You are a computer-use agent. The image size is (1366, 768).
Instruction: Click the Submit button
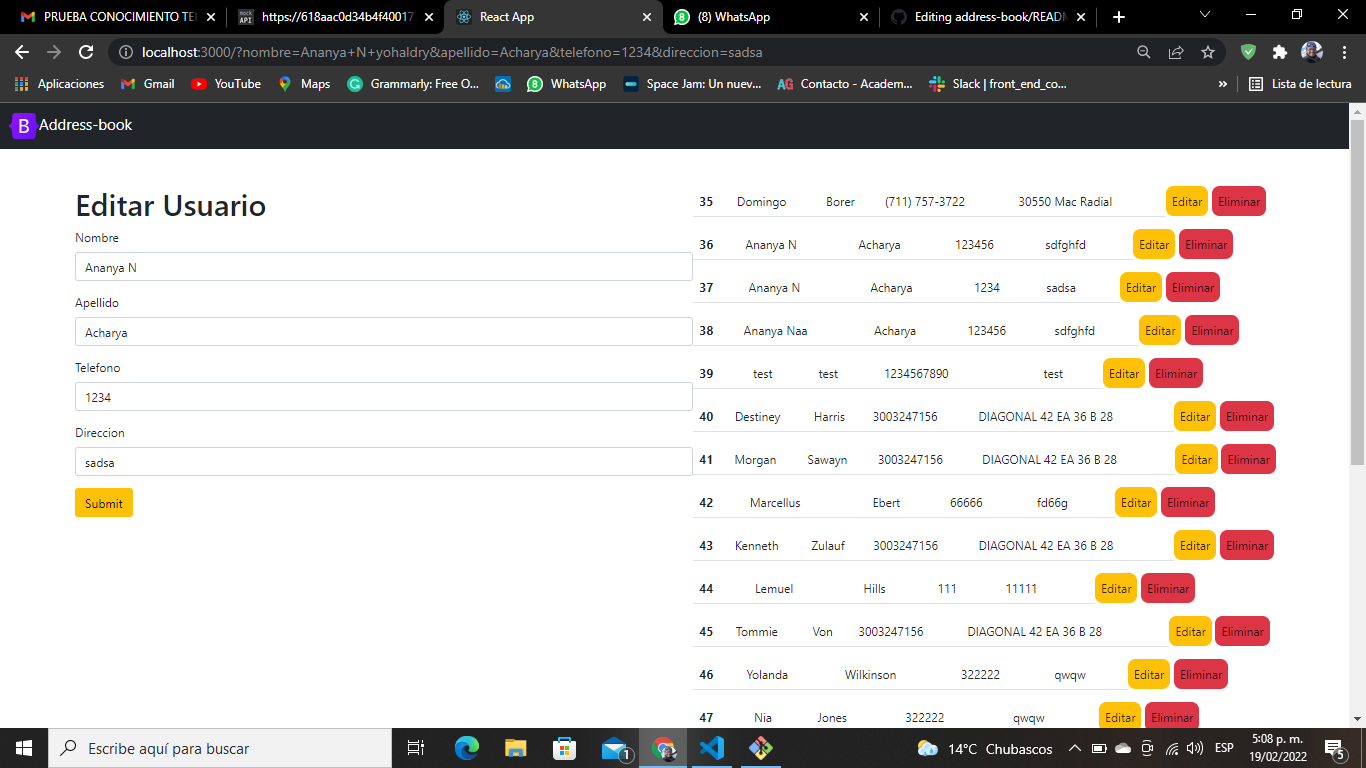103,502
